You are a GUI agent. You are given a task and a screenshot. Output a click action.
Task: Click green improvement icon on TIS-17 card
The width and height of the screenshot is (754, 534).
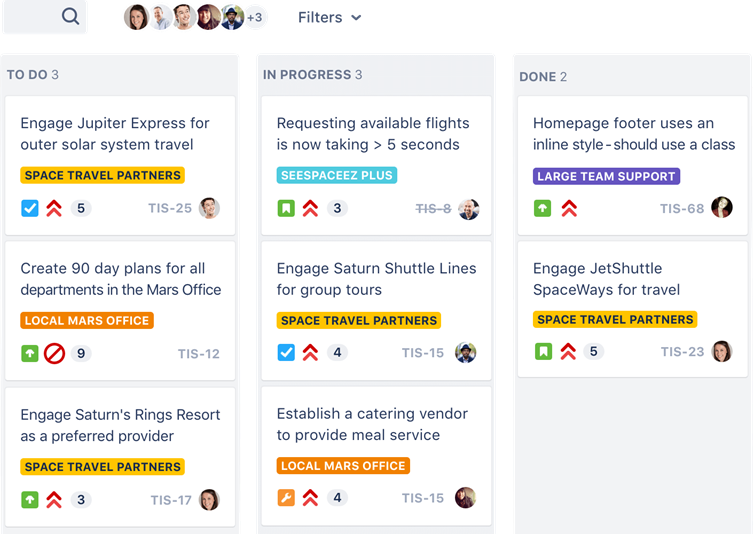coord(30,500)
